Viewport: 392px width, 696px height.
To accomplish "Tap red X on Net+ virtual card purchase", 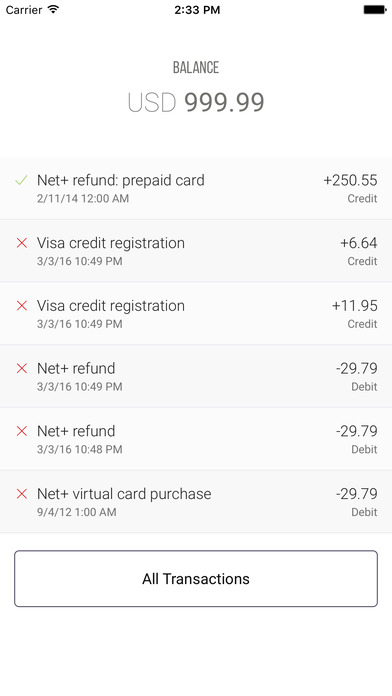I will (x=22, y=493).
